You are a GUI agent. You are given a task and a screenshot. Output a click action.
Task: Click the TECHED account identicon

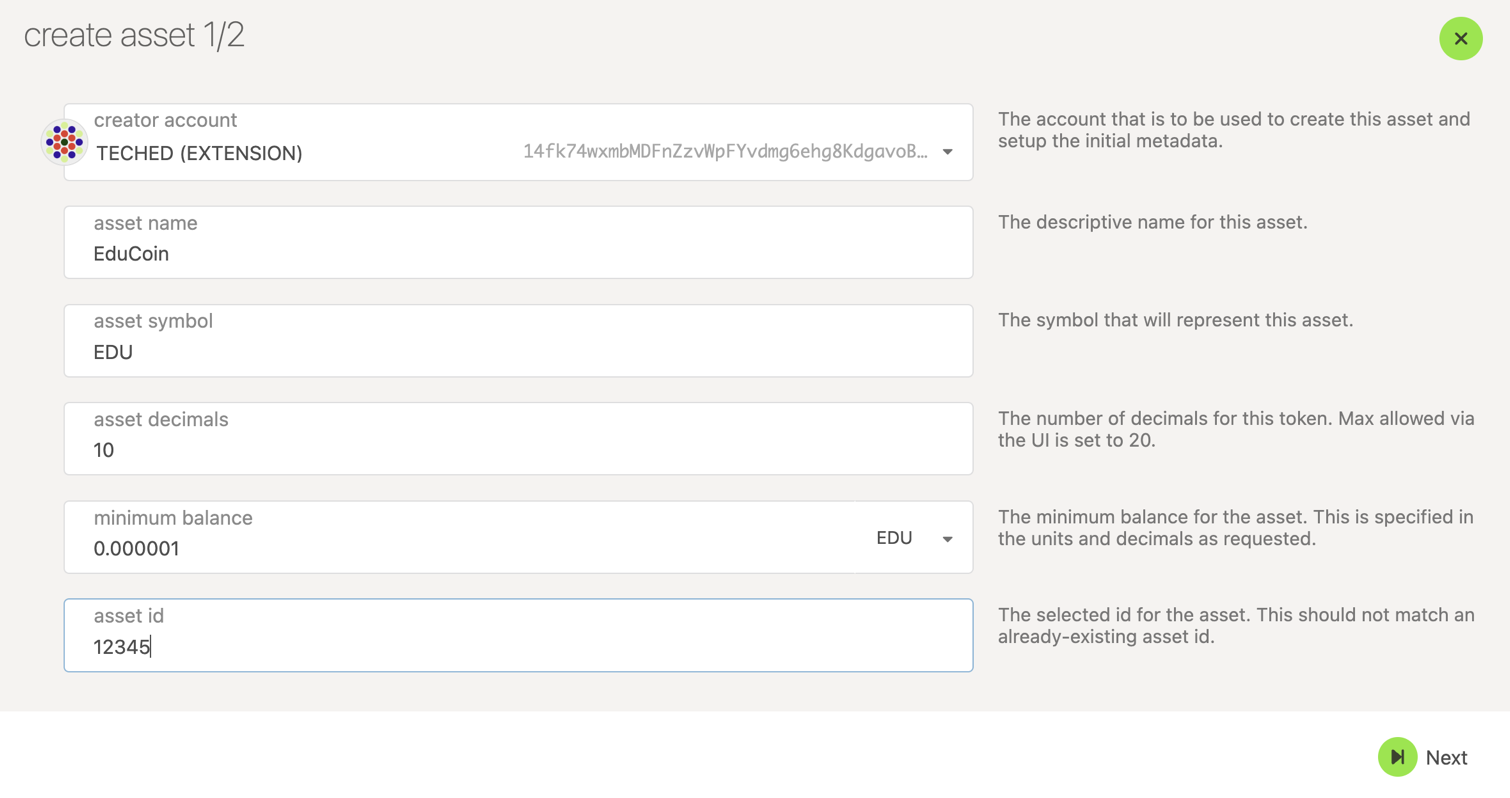click(64, 142)
